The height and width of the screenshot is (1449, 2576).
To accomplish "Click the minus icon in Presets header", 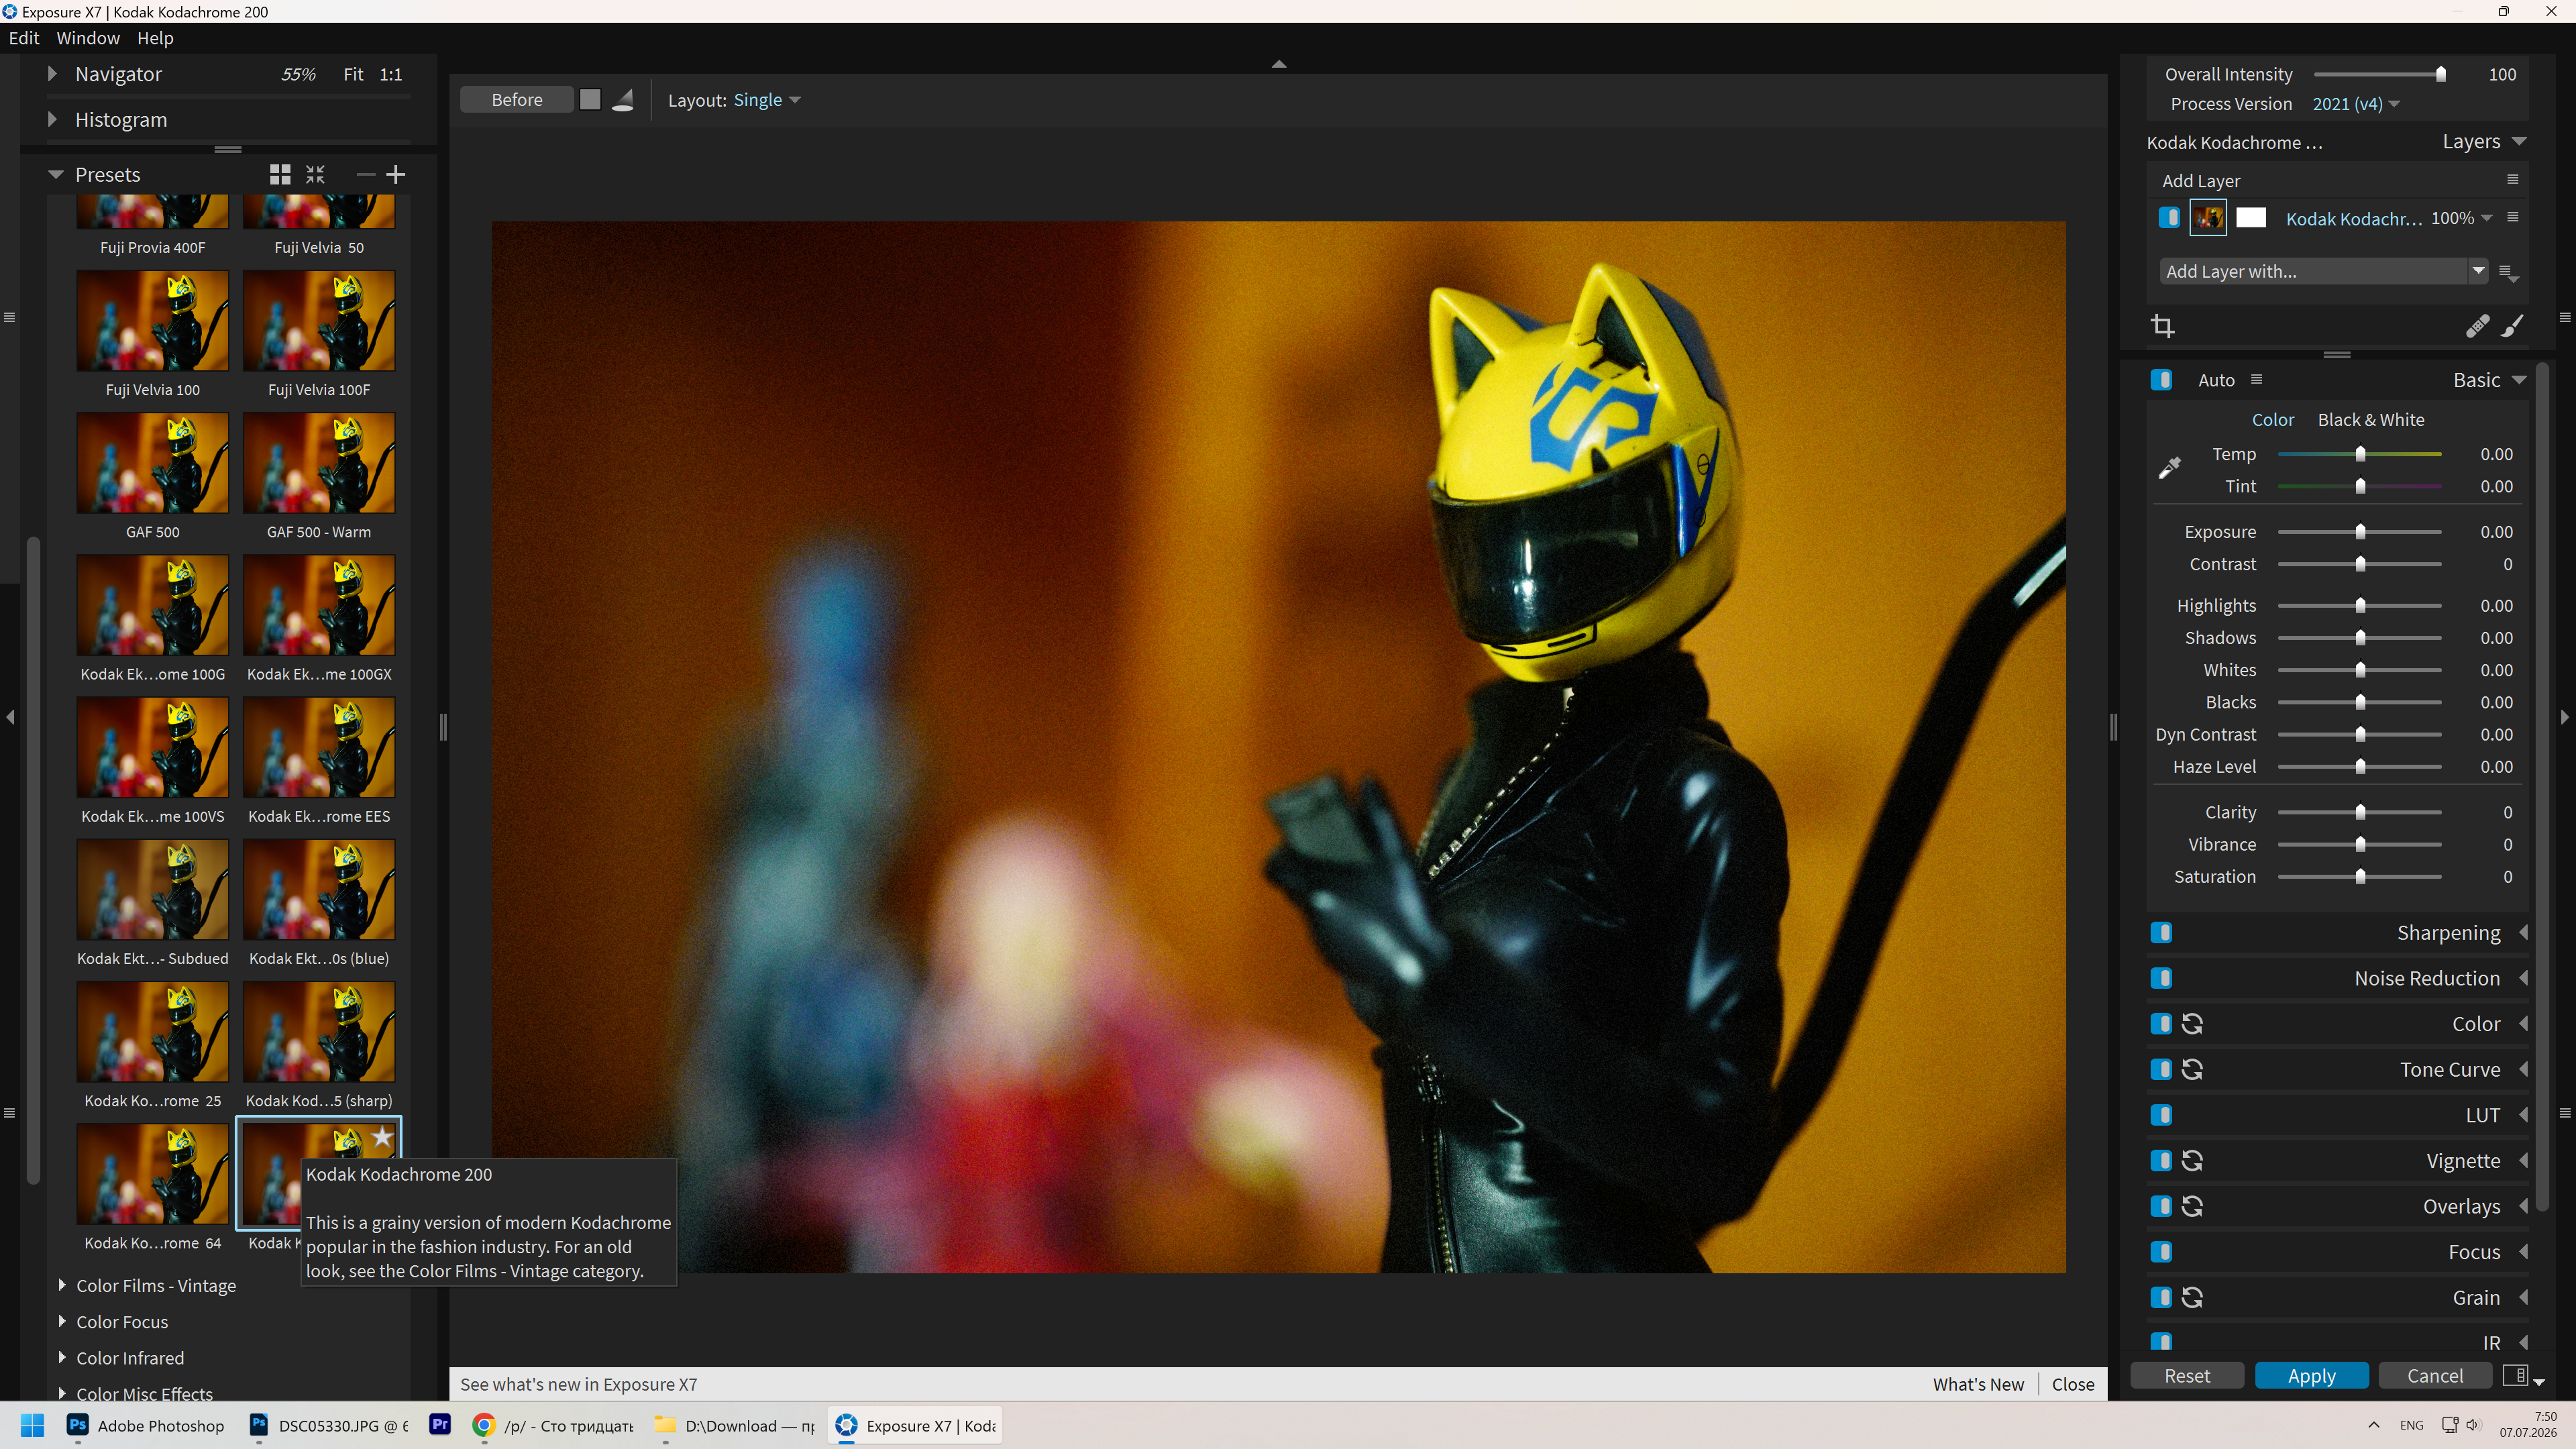I will tap(366, 175).
